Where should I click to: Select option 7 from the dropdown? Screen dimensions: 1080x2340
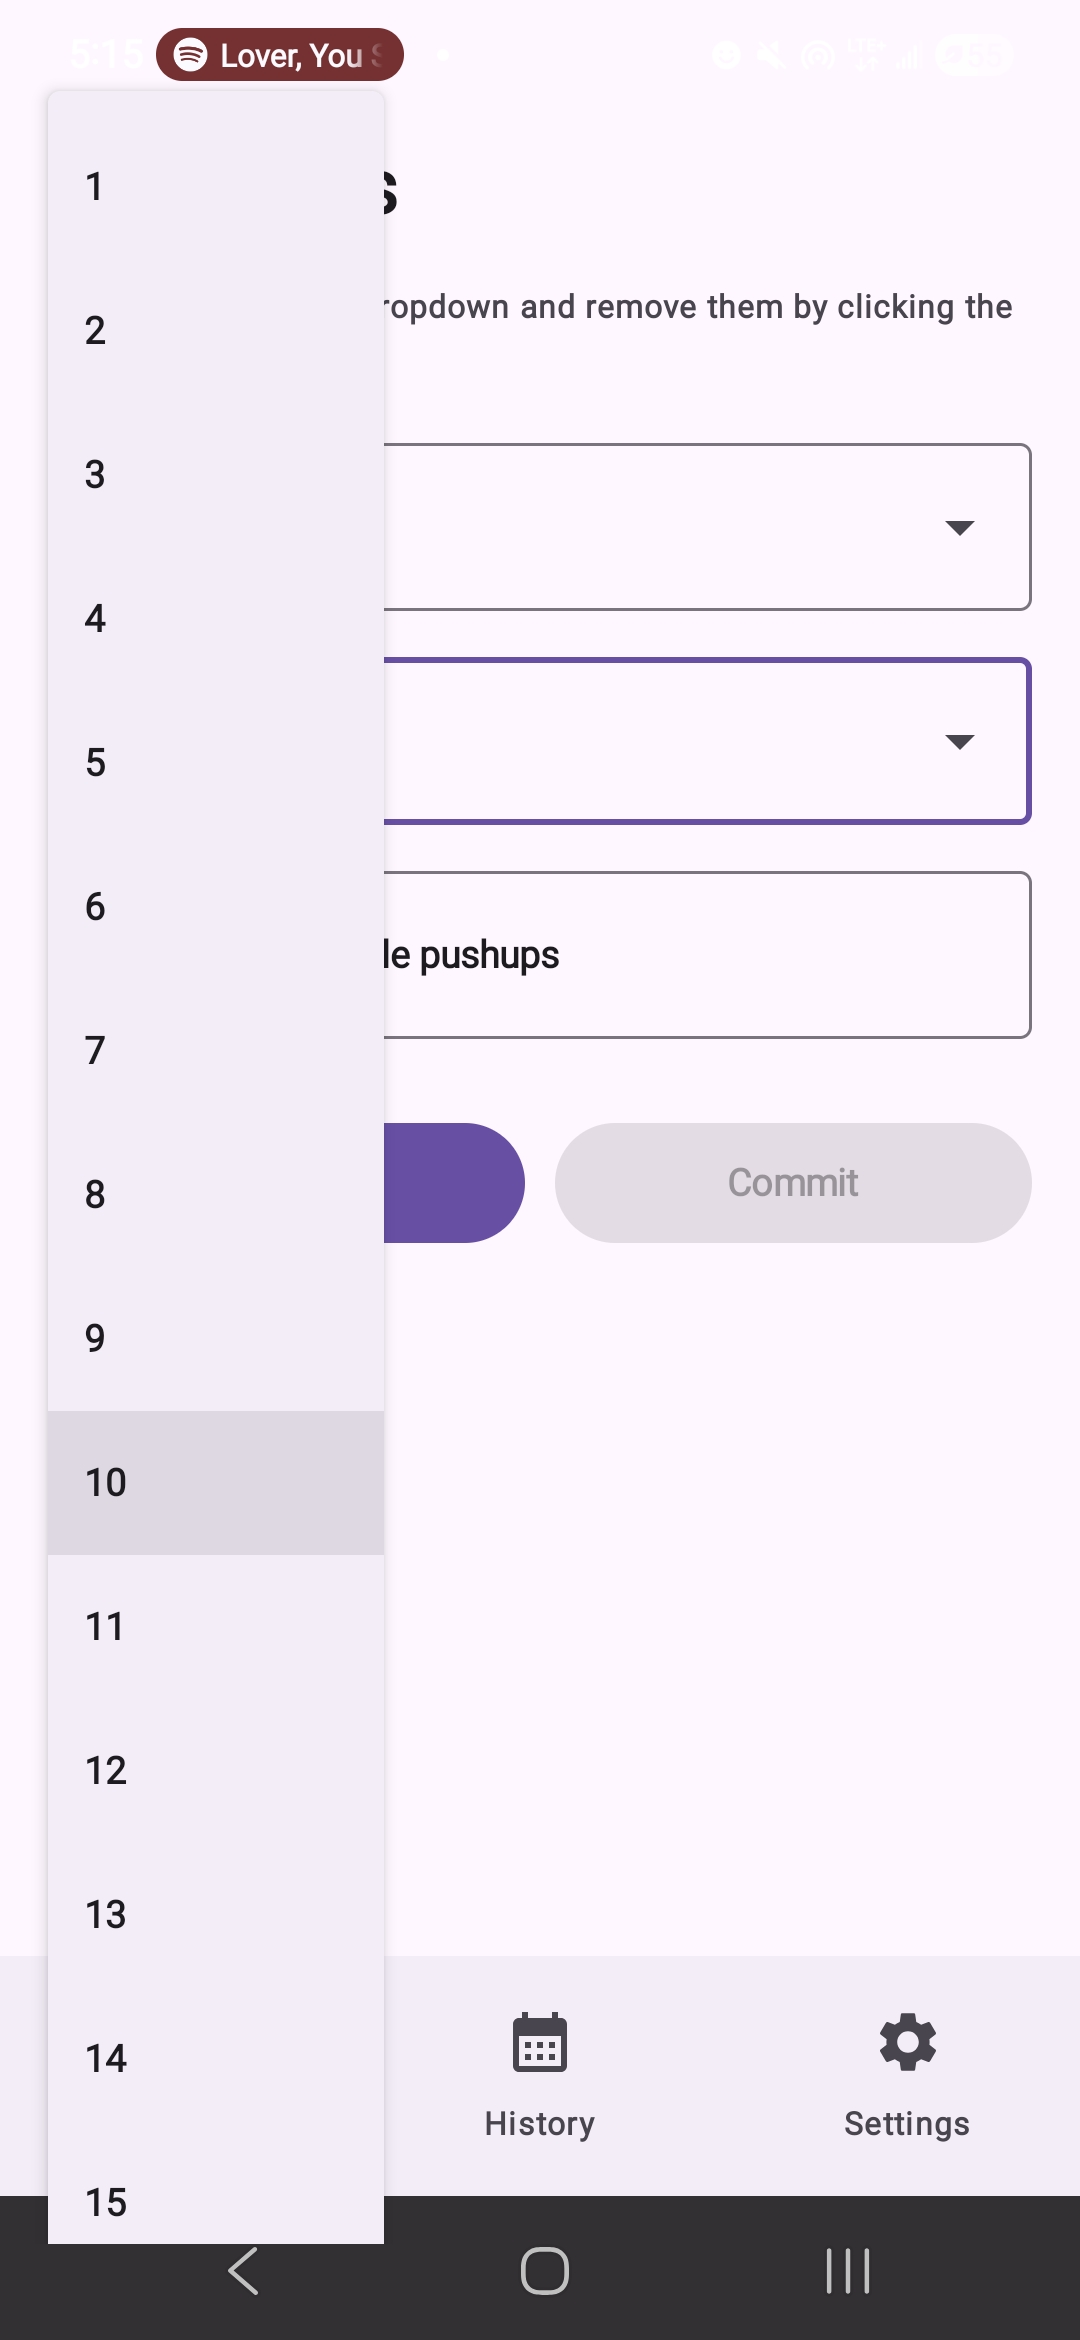click(216, 1050)
